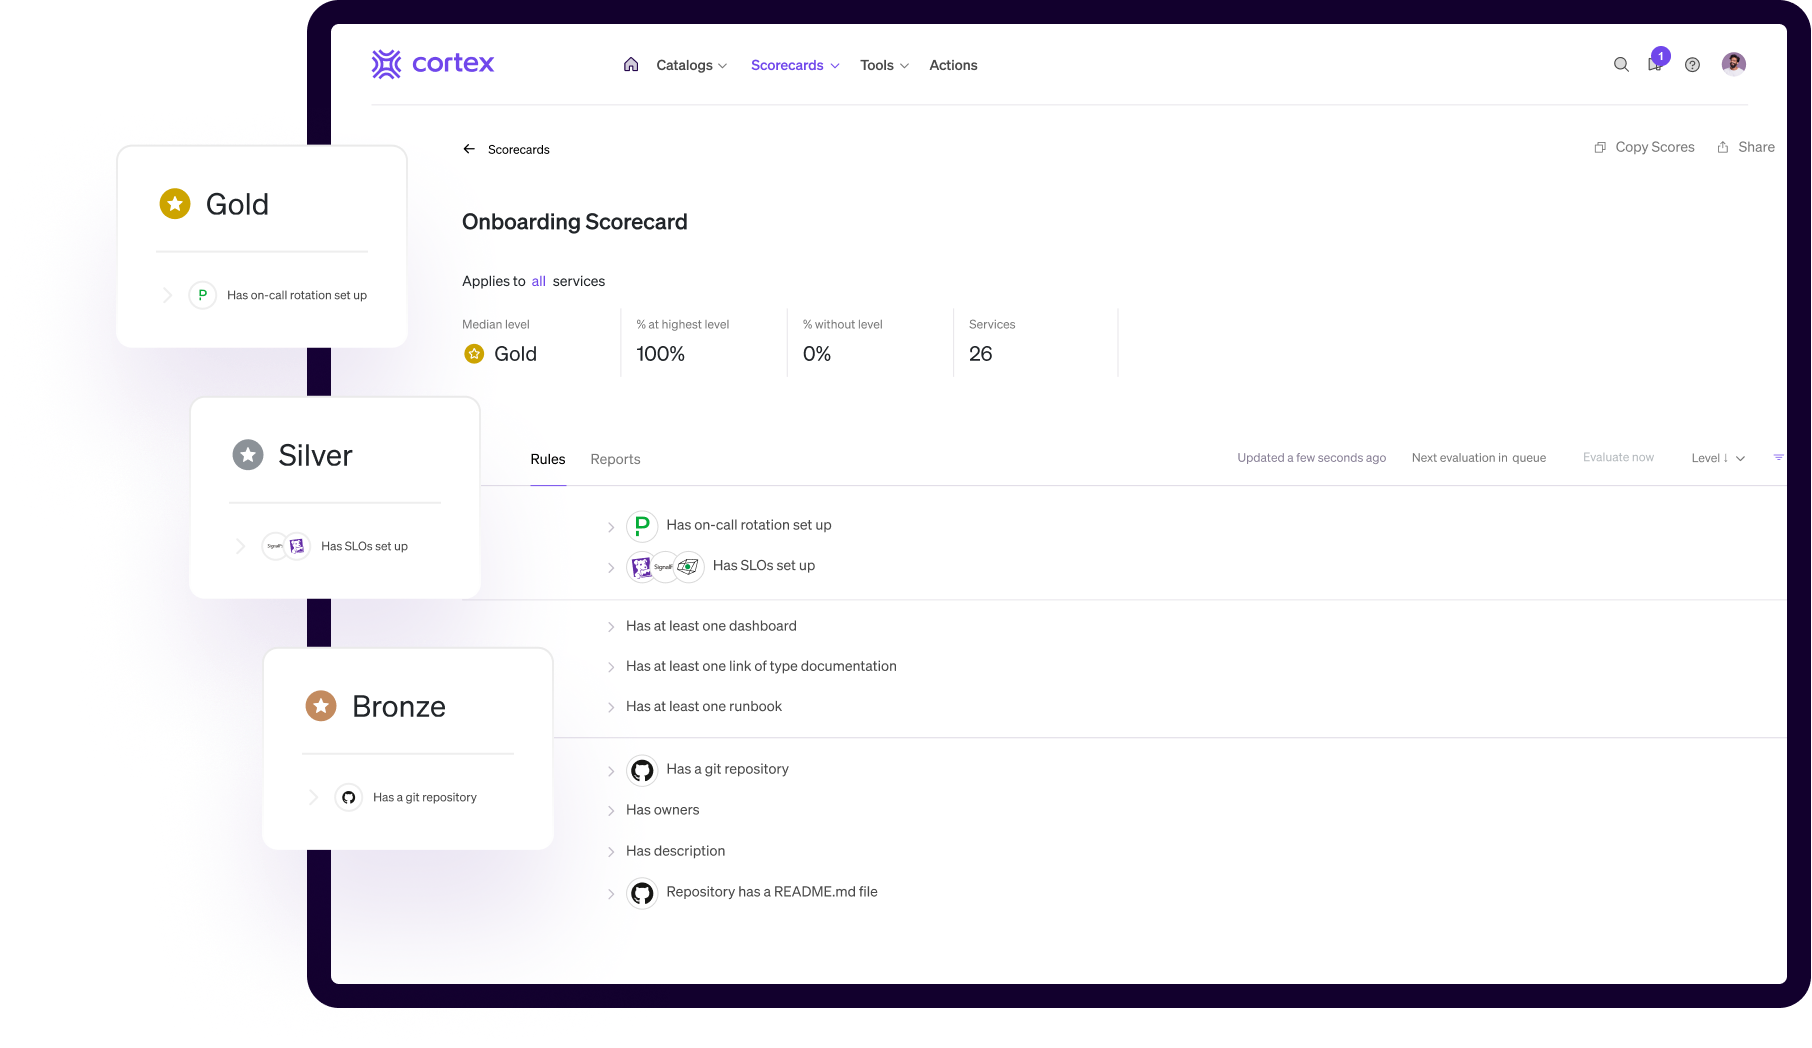The image size is (1812, 1048).
Task: Click the all services link
Action: [539, 281]
